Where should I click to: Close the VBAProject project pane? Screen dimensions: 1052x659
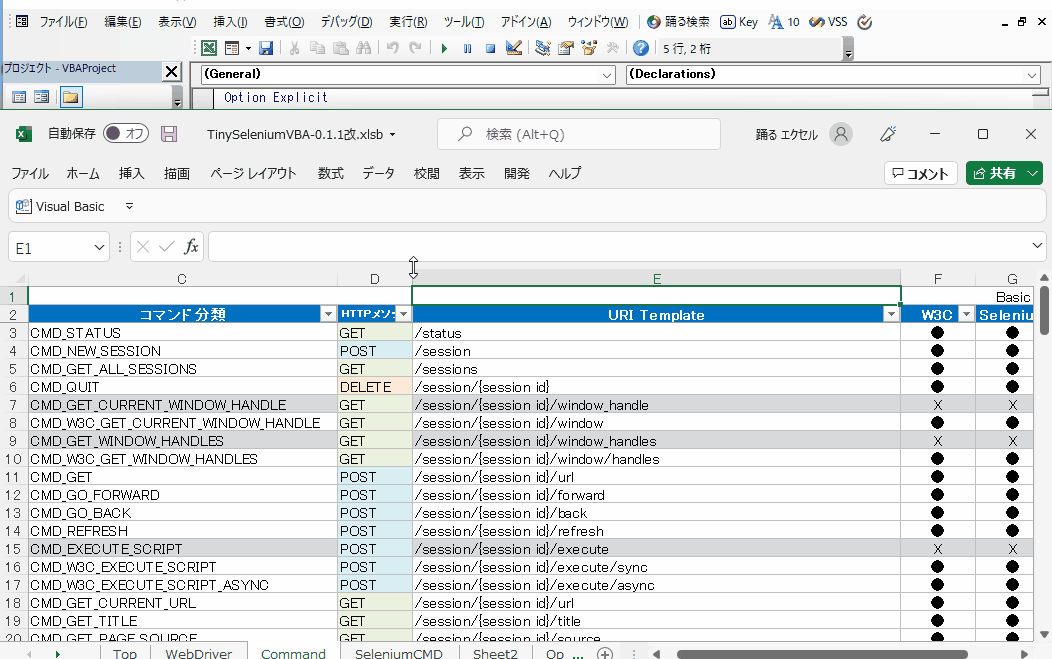[172, 72]
